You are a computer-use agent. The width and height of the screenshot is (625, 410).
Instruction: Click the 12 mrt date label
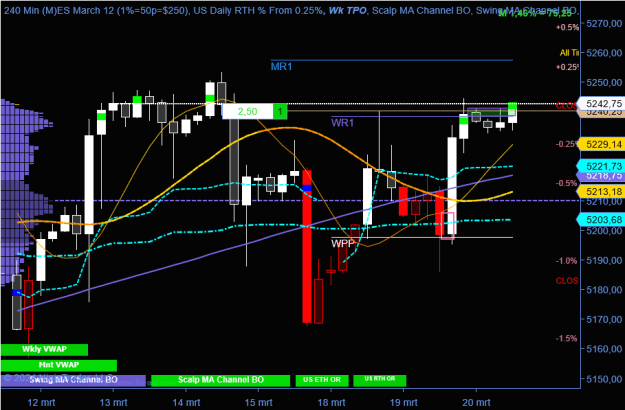pyautogui.click(x=41, y=402)
